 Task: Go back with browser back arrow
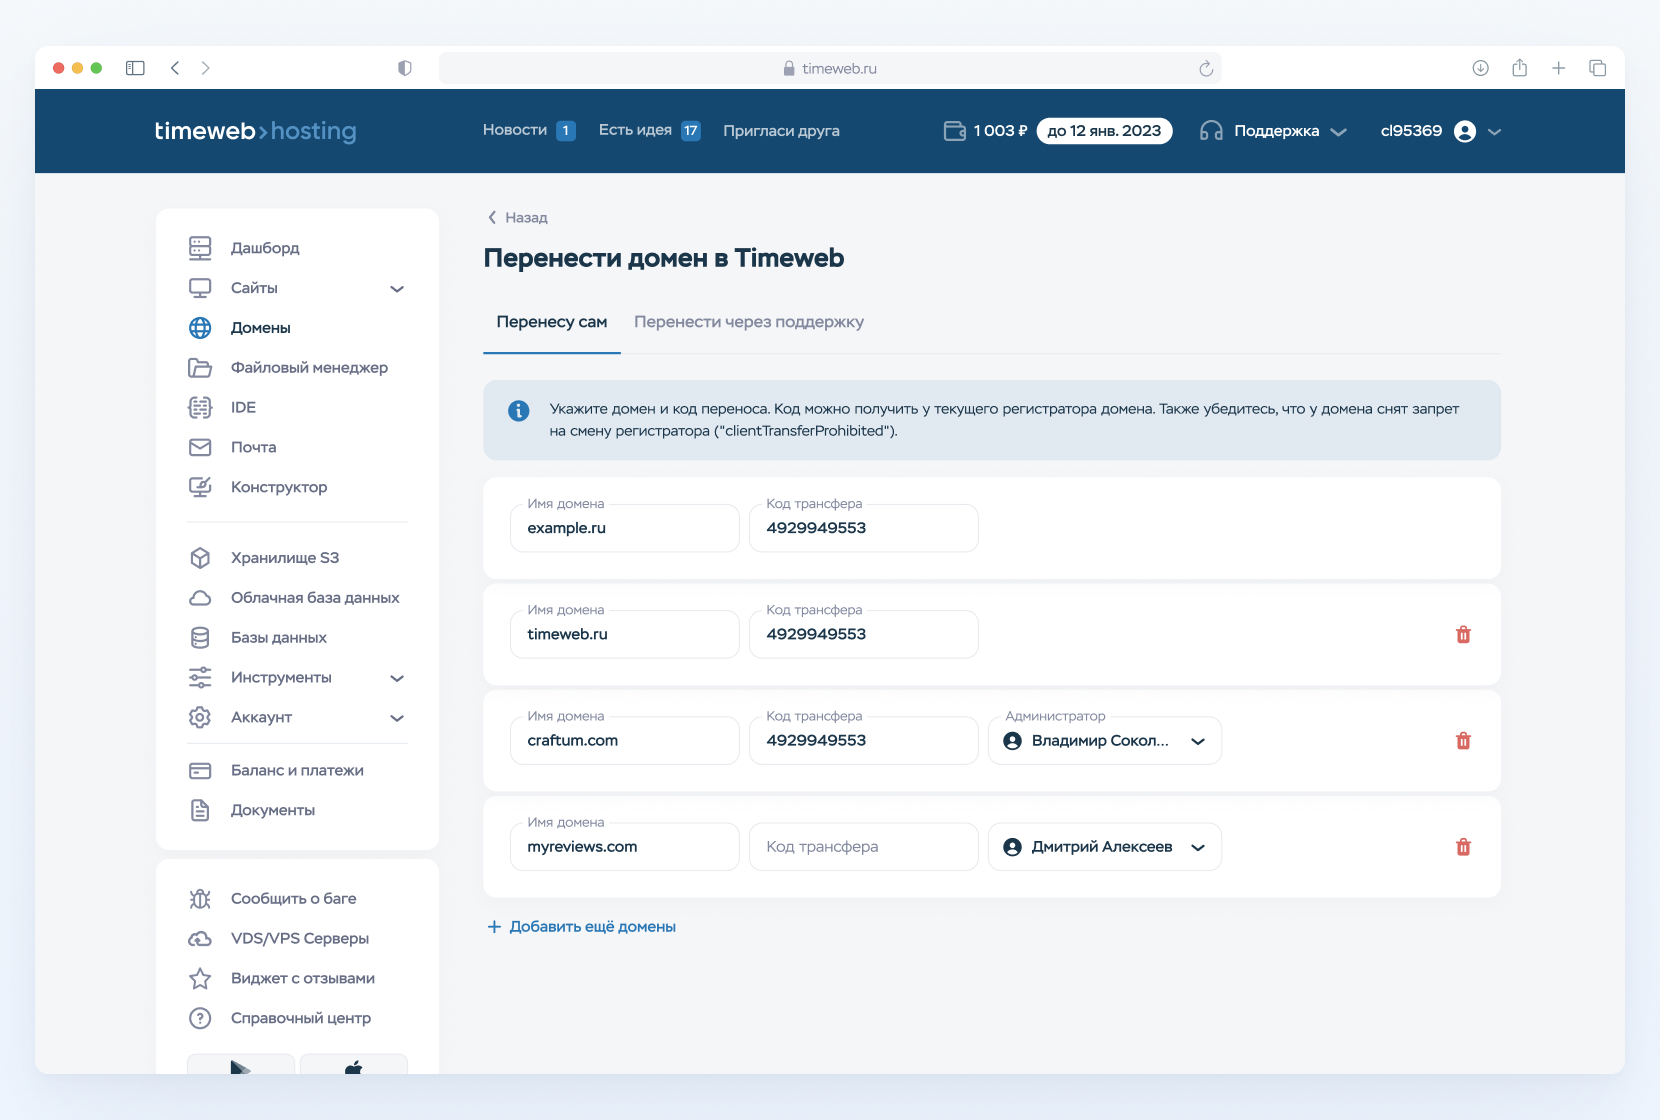(175, 68)
